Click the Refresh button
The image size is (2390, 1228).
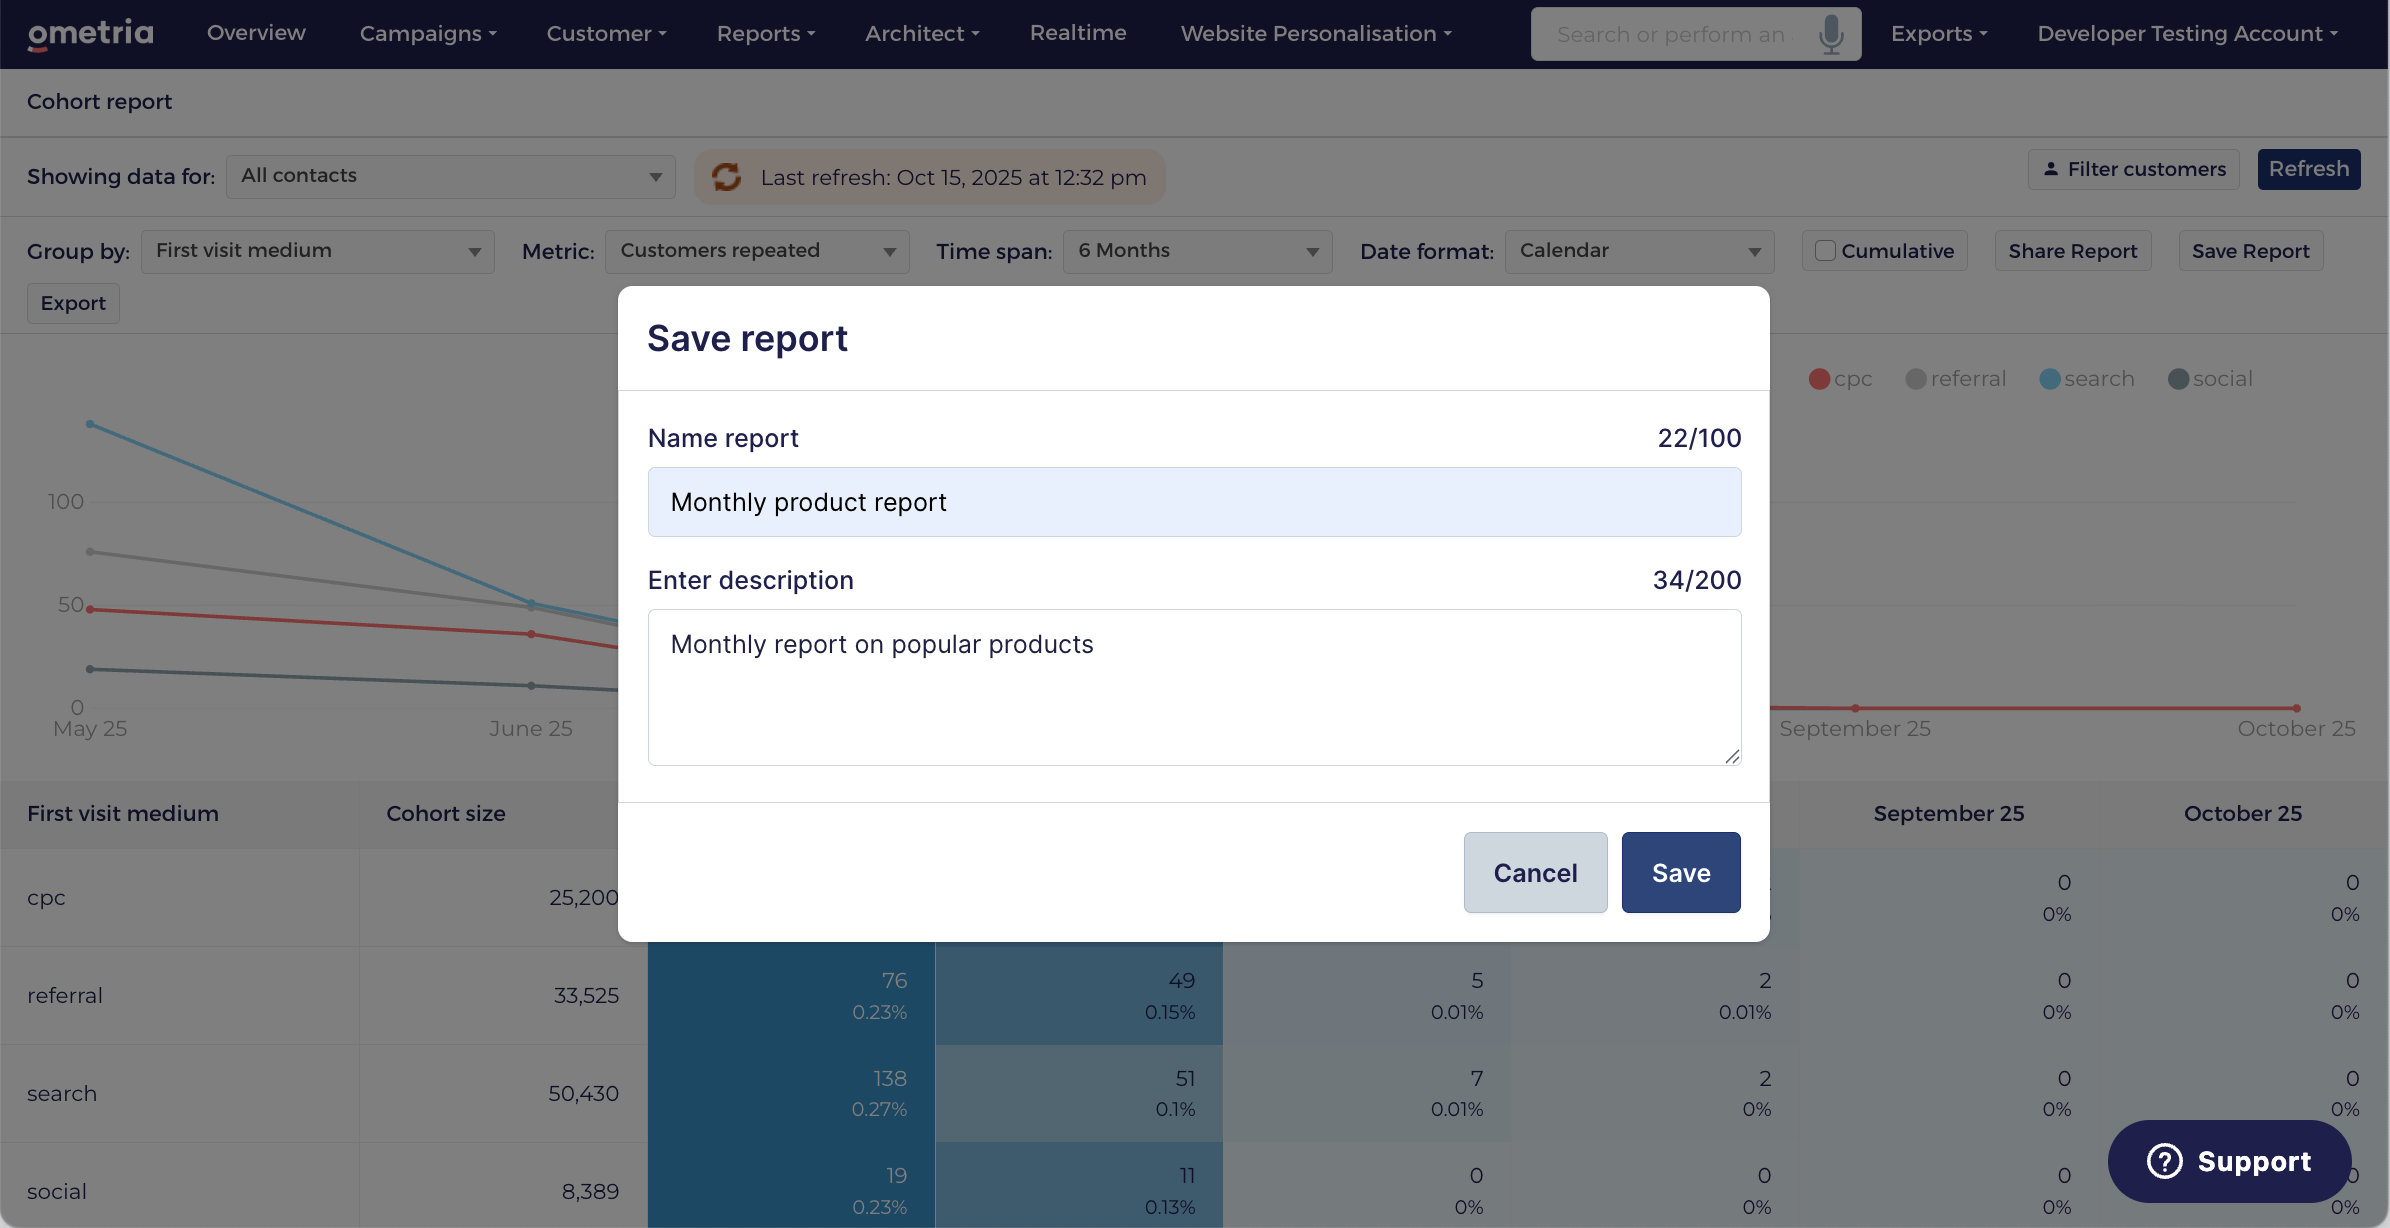pos(2309,169)
